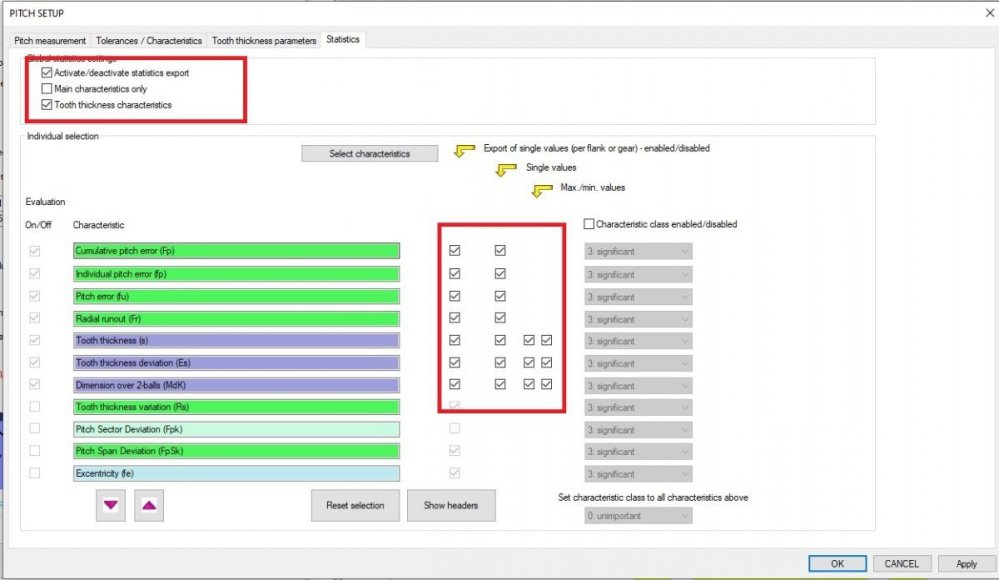Click the Select characteristics button
Viewport: 999px width, 580px height.
click(x=369, y=154)
